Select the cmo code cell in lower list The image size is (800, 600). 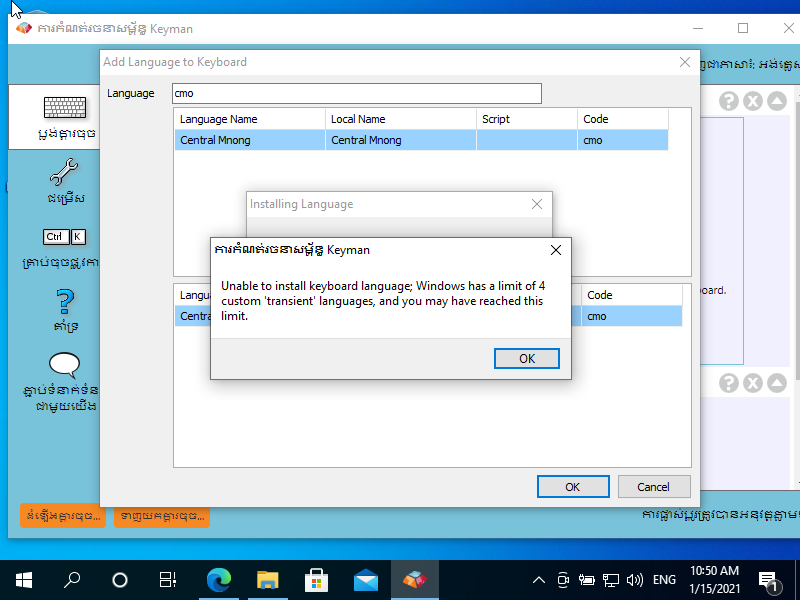point(632,316)
